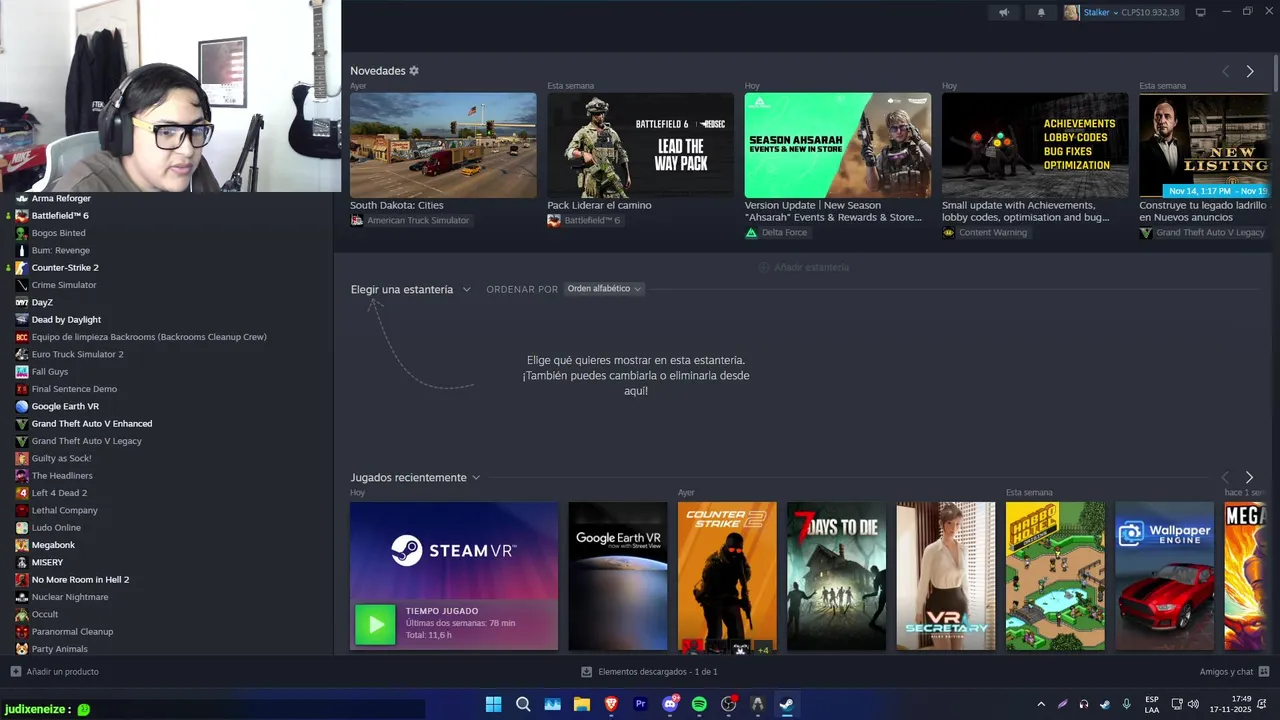Show next recently played games arrow
This screenshot has height=720, width=1280.
1249,478
